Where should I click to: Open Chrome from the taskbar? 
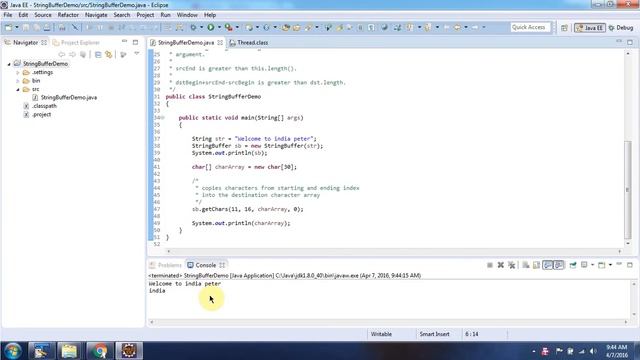click(99, 351)
